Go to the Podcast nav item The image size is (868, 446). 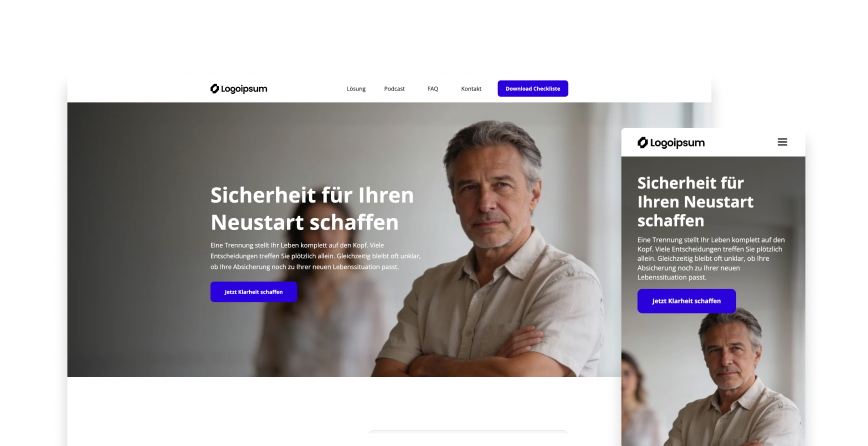394,89
